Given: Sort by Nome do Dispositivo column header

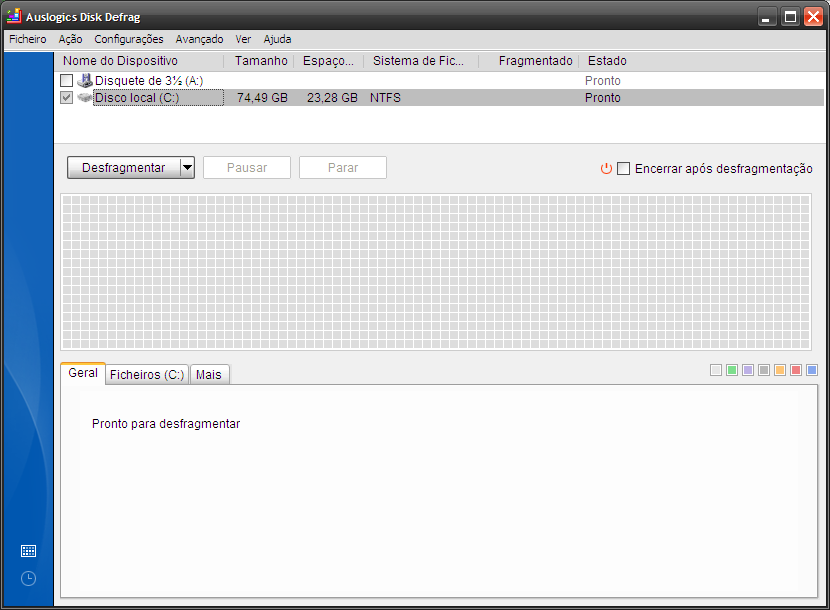Looking at the screenshot, I should (x=139, y=61).
